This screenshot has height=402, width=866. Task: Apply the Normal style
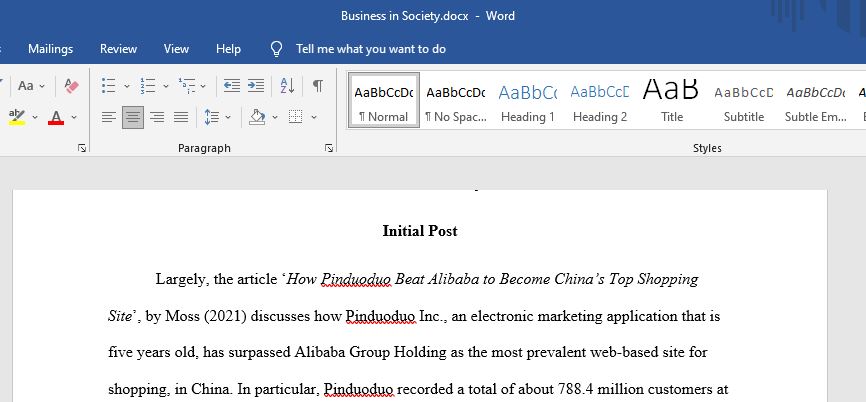click(x=384, y=100)
